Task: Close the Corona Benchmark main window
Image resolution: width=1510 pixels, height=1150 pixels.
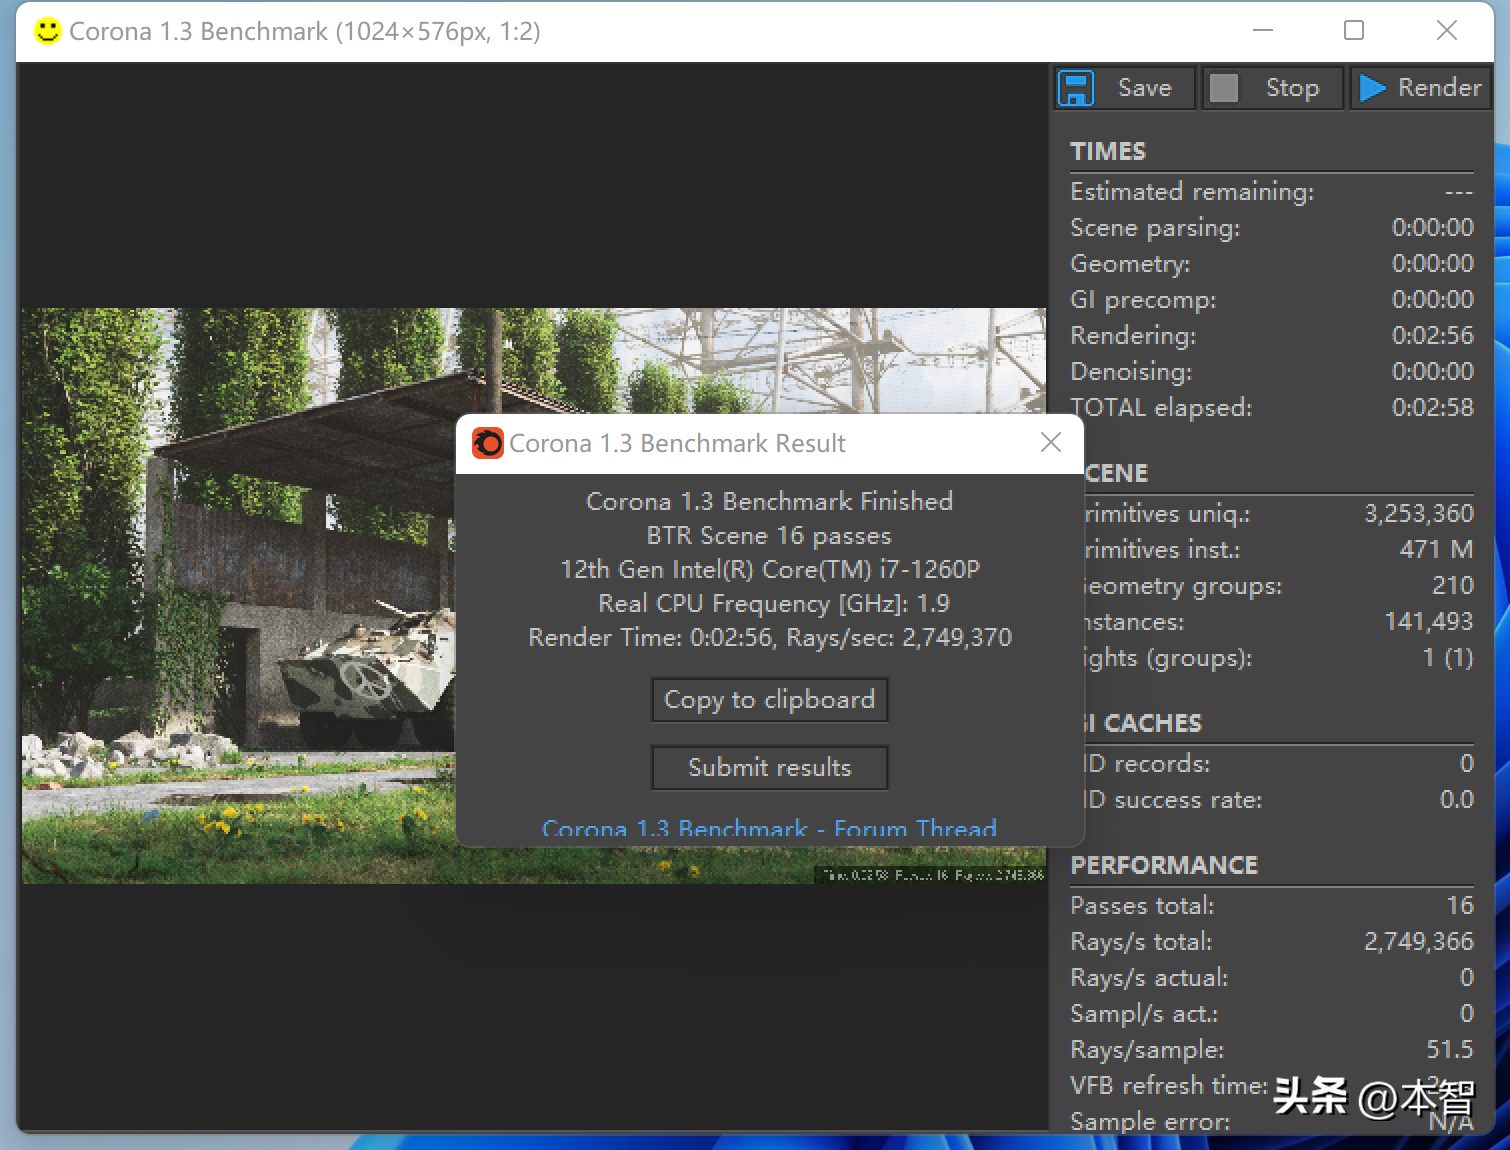Action: pyautogui.click(x=1446, y=31)
